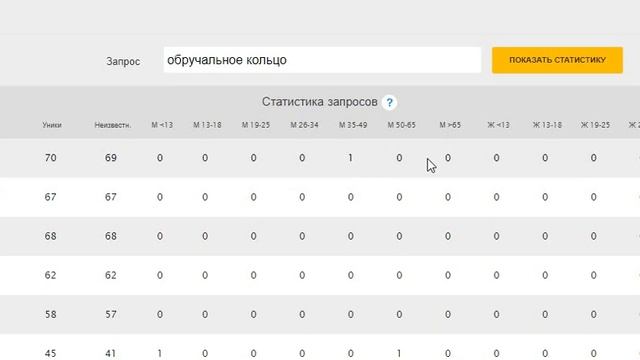Viewport: 640px width, 360px height.
Task: Click the Неизвестн. value 57
Action: coord(111,315)
